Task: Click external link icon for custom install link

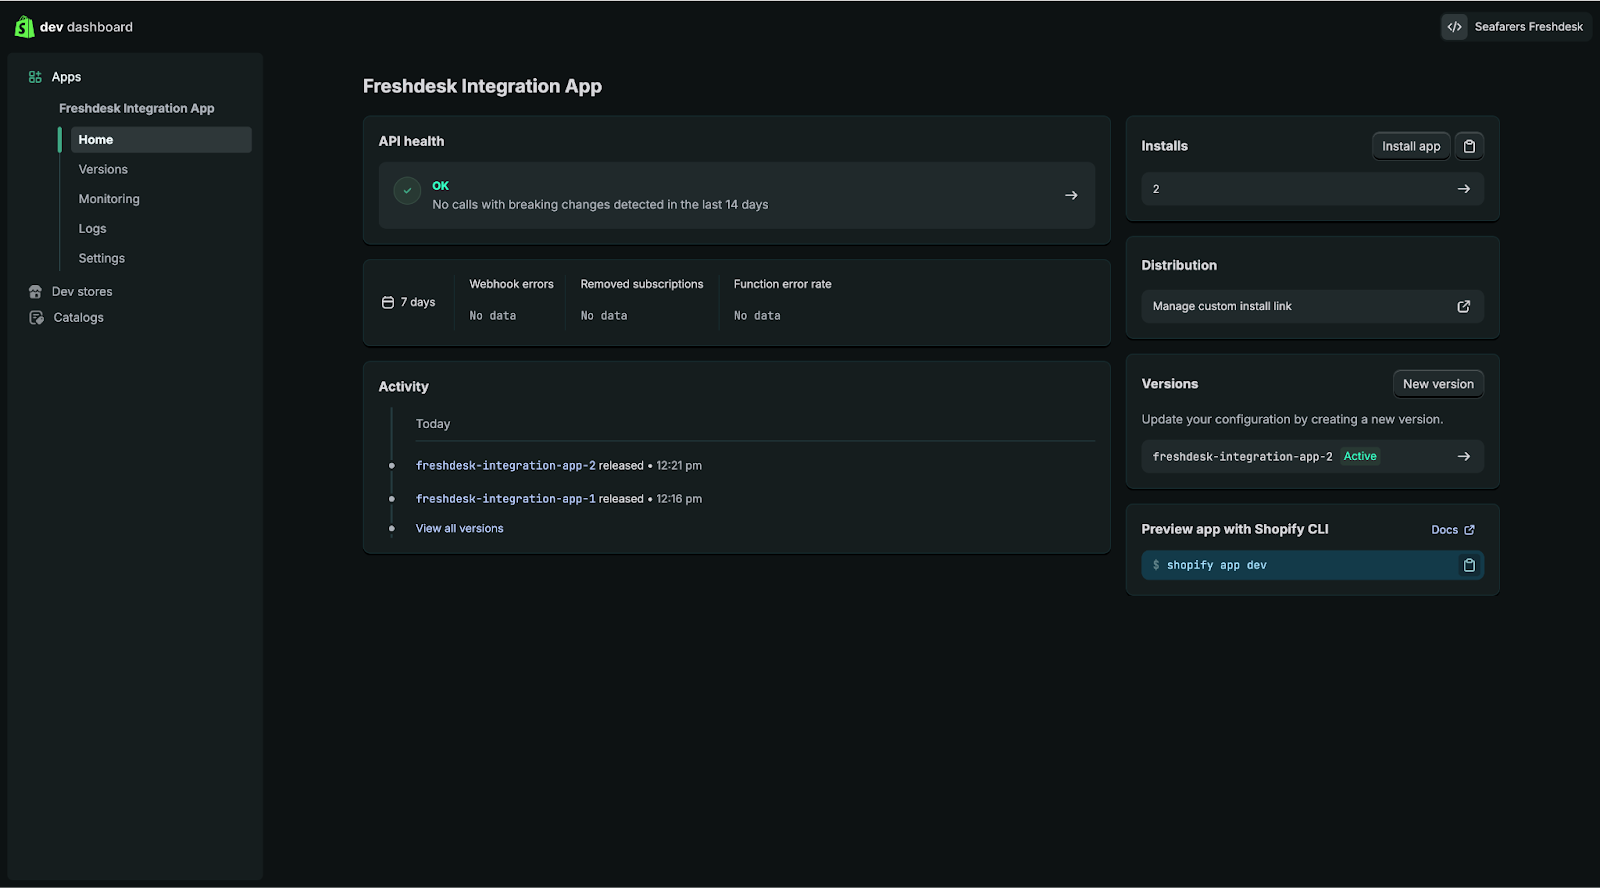Action: point(1463,307)
